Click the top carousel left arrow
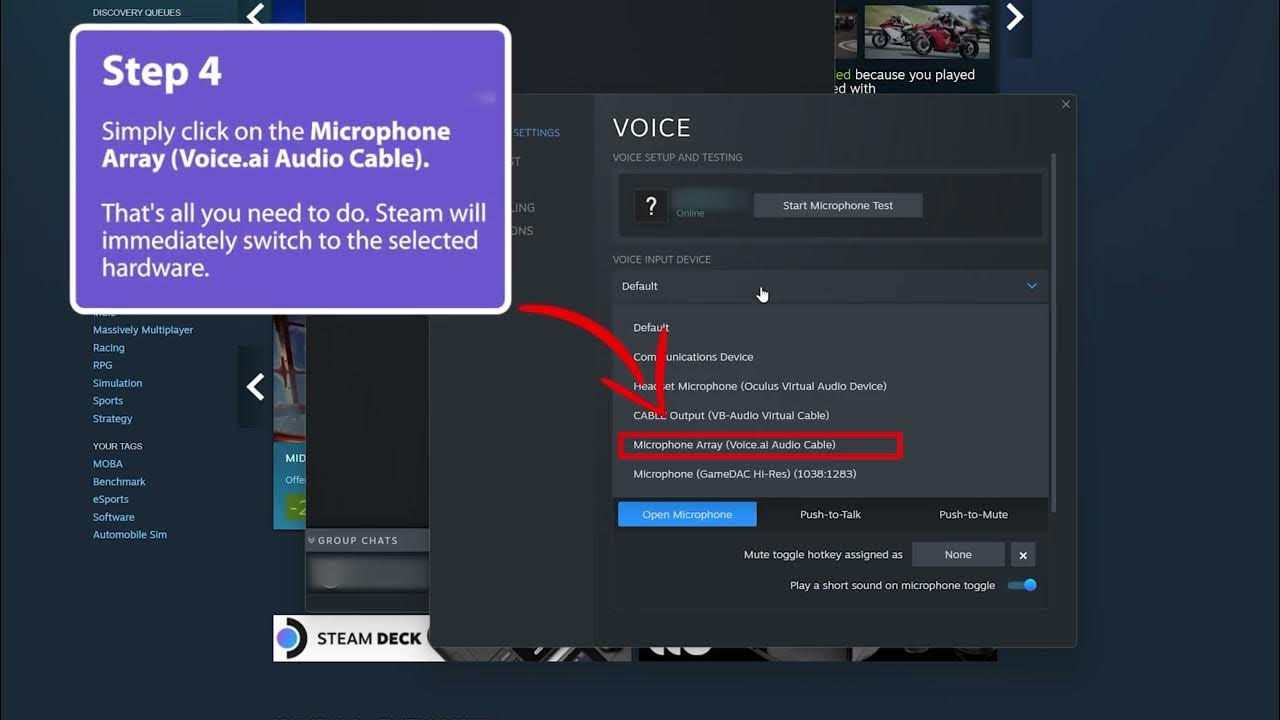Viewport: 1280px width, 720px height. tap(256, 14)
